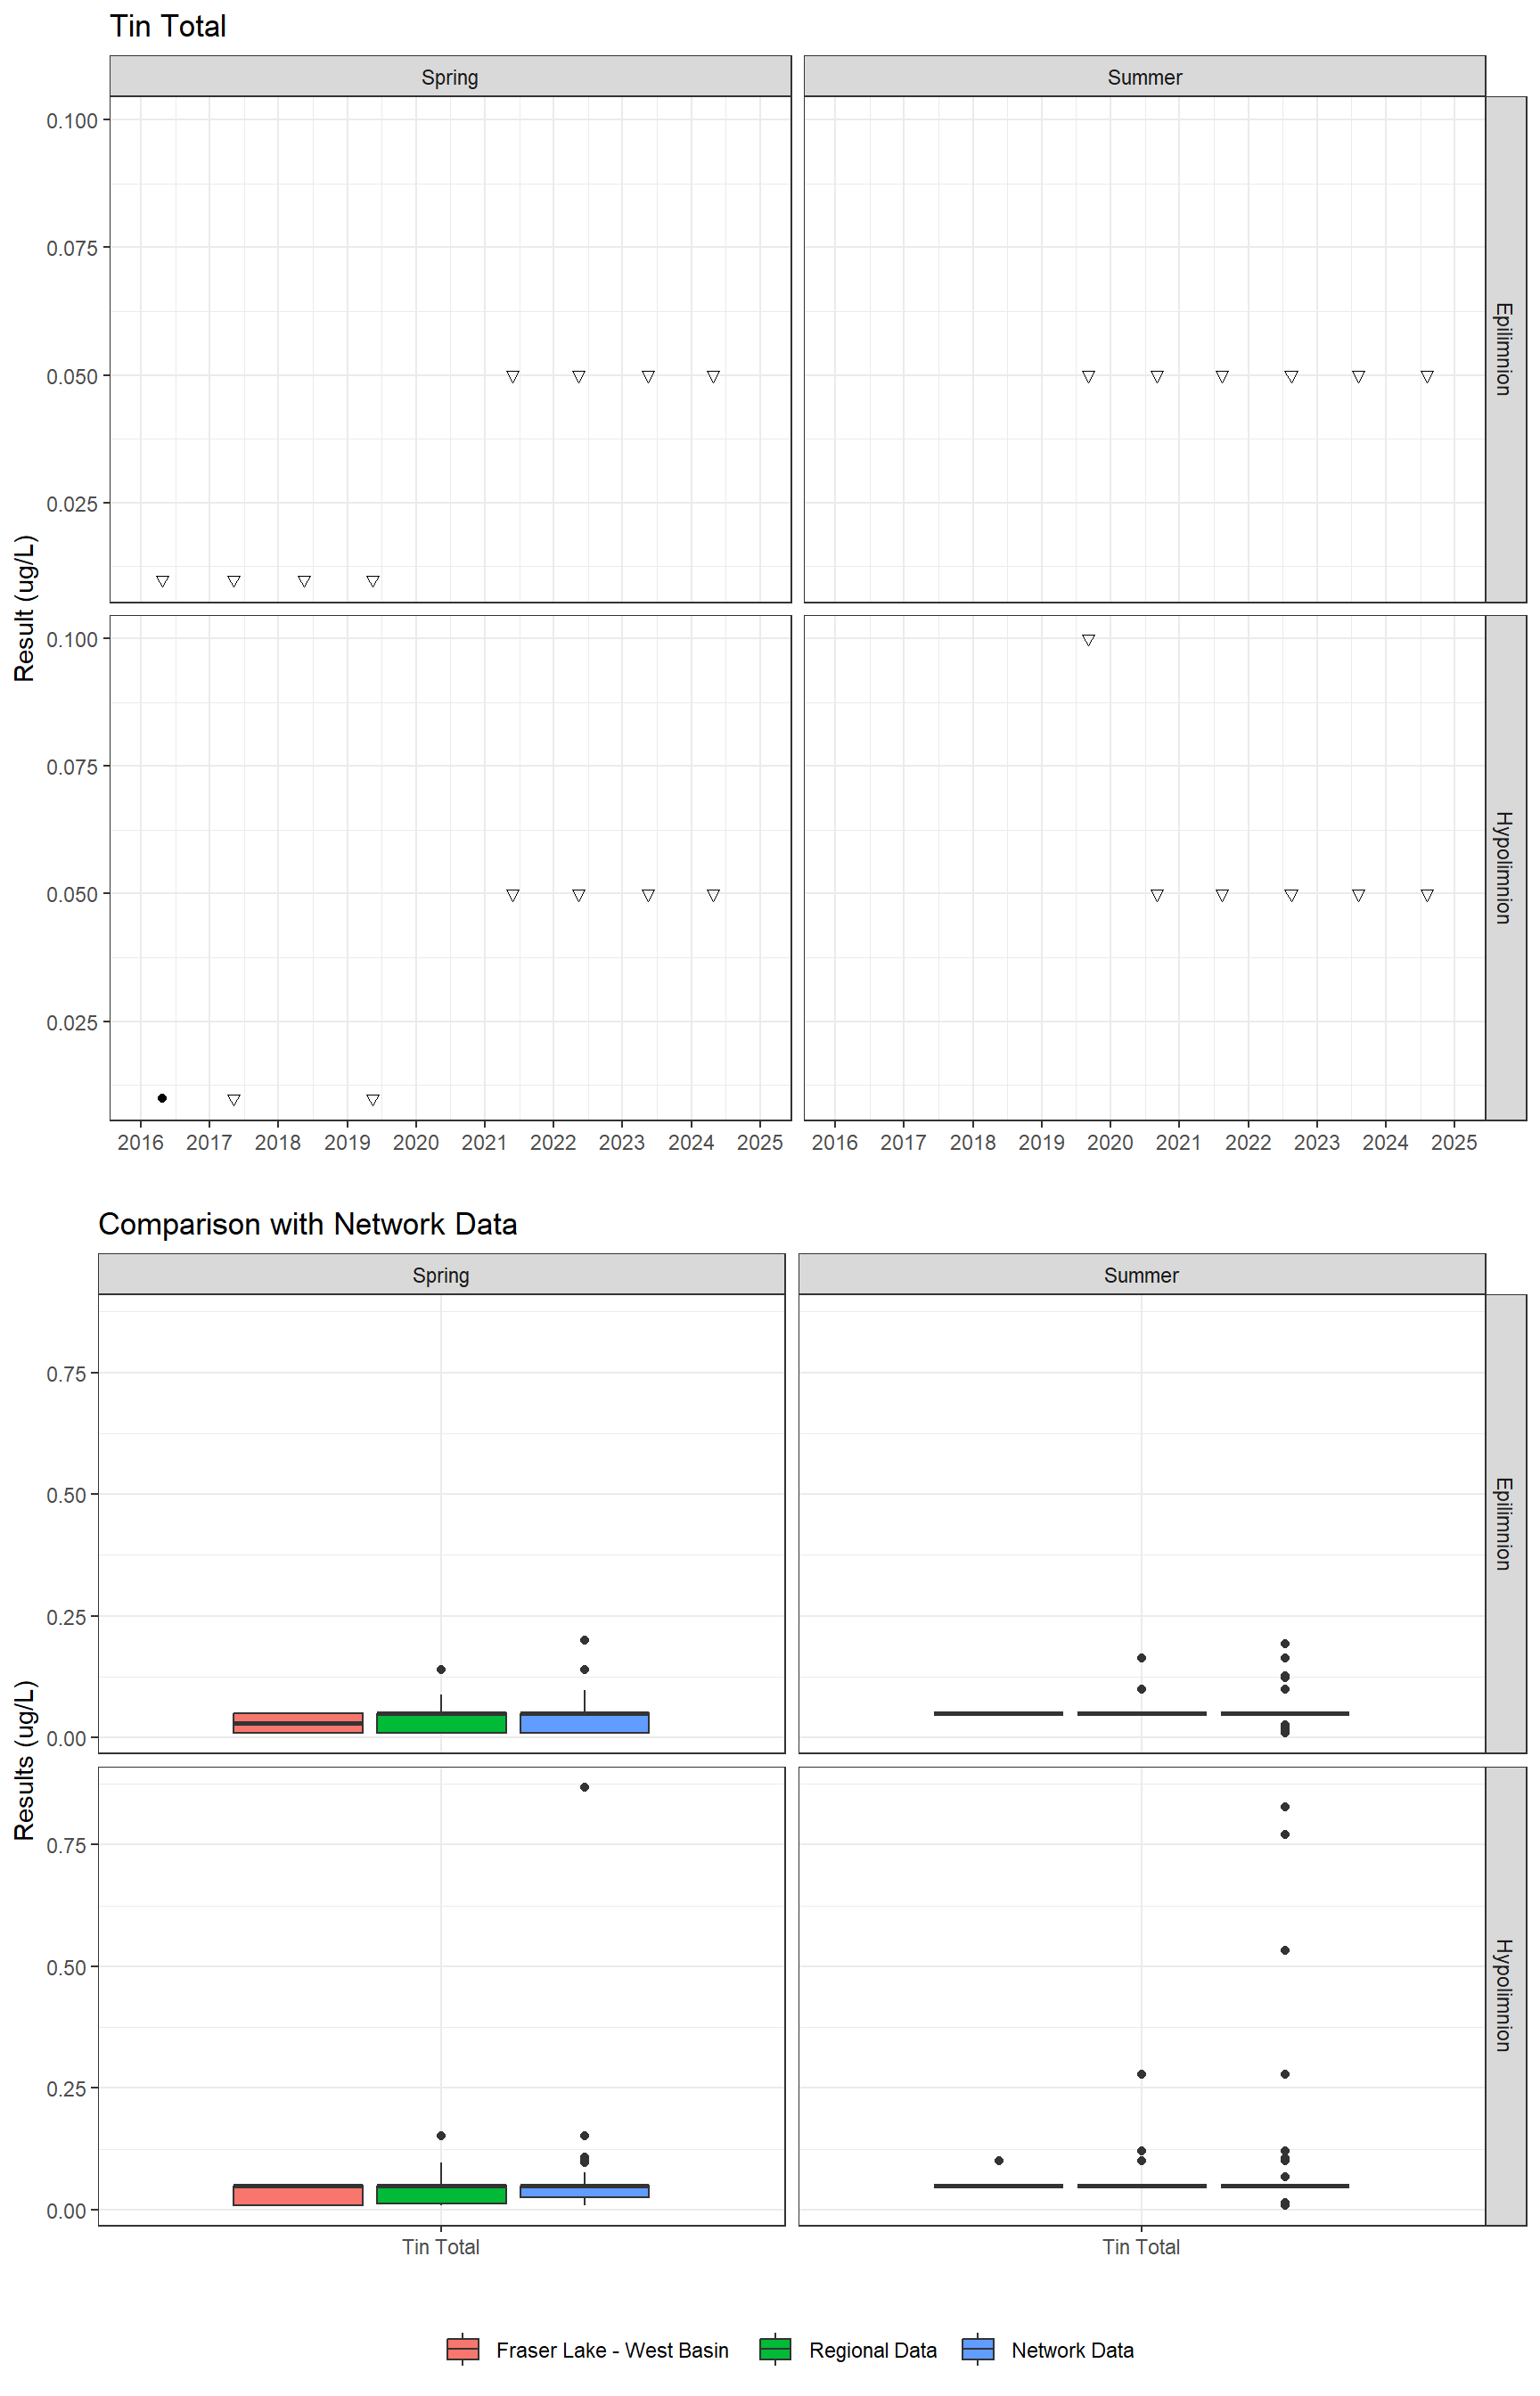This screenshot has height=2396, width=1540.
Task: Click the 'Results (ug/L)' y-axis label
Action: 24,1760
